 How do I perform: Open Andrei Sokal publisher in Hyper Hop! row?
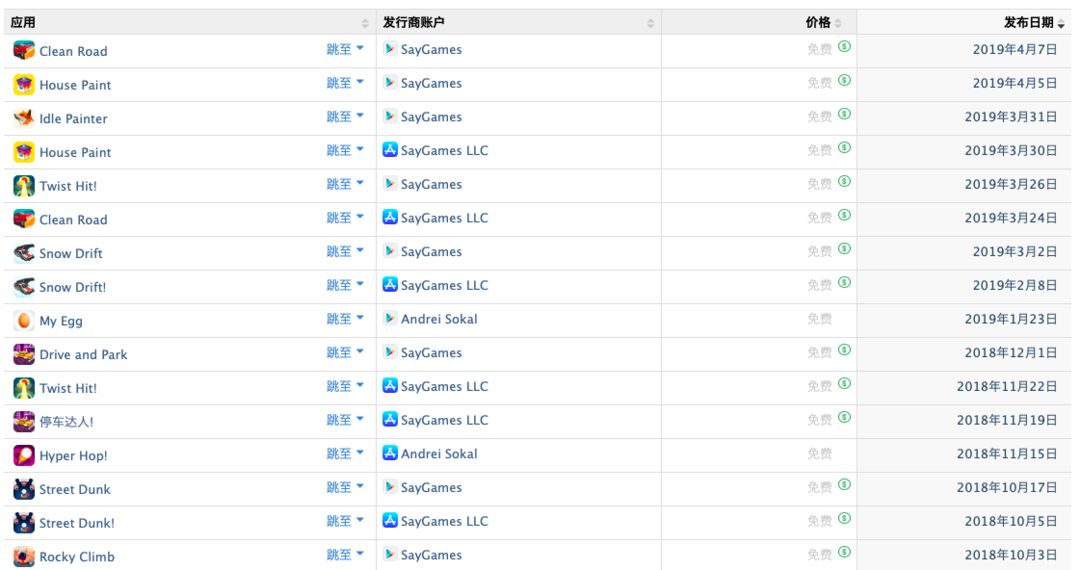coord(439,454)
